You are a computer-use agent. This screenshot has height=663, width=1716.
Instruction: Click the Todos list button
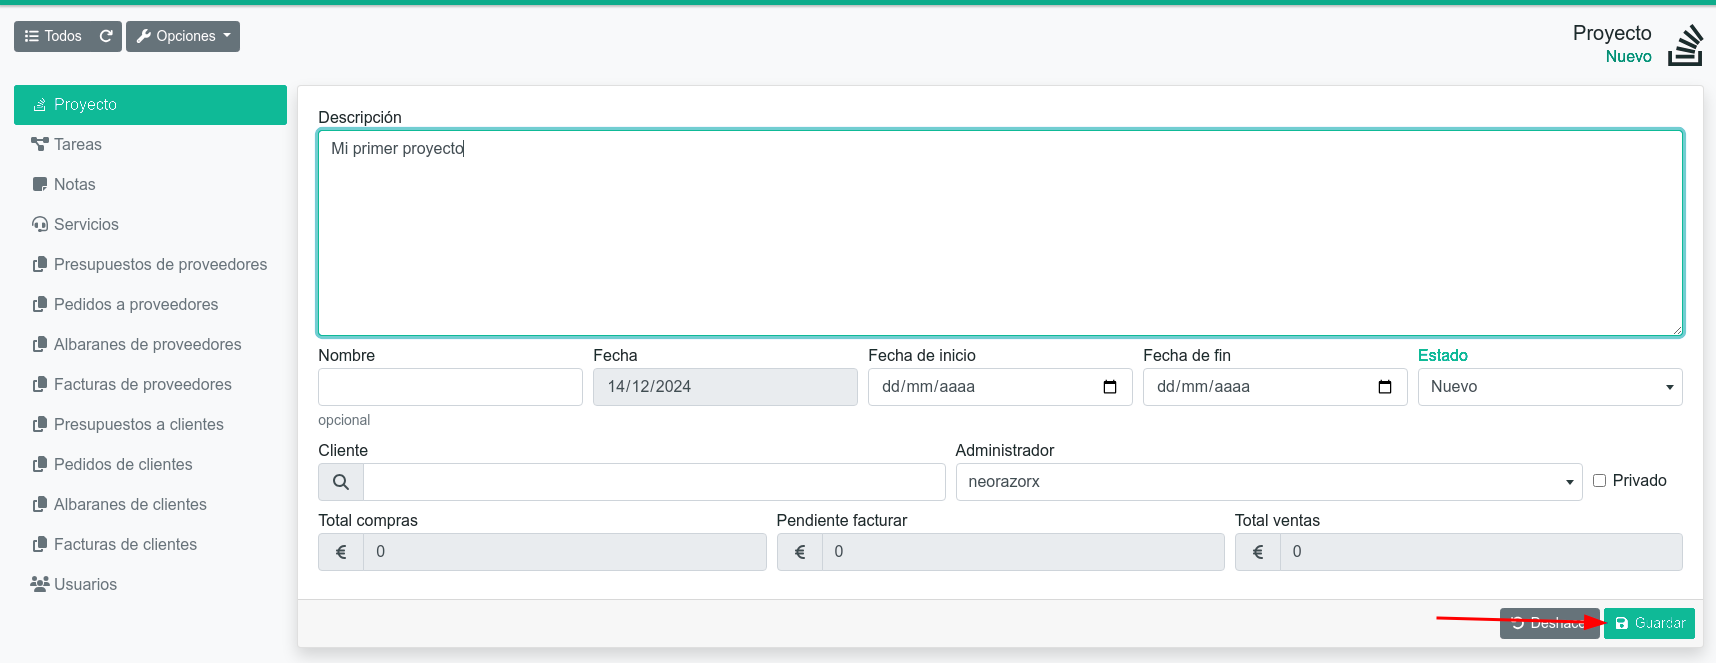(x=53, y=36)
